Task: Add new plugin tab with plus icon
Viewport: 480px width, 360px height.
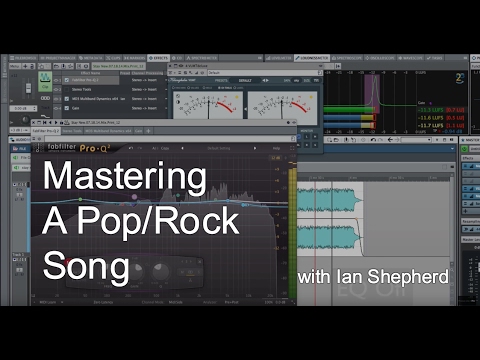Action: 148,131
